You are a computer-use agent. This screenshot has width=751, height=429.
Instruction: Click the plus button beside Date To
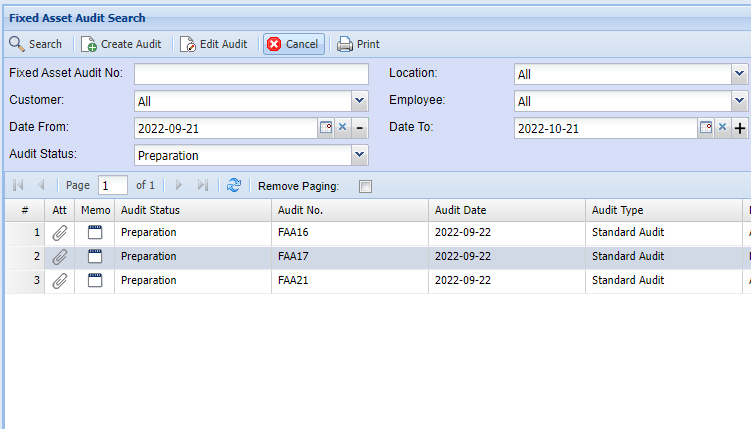tap(740, 128)
